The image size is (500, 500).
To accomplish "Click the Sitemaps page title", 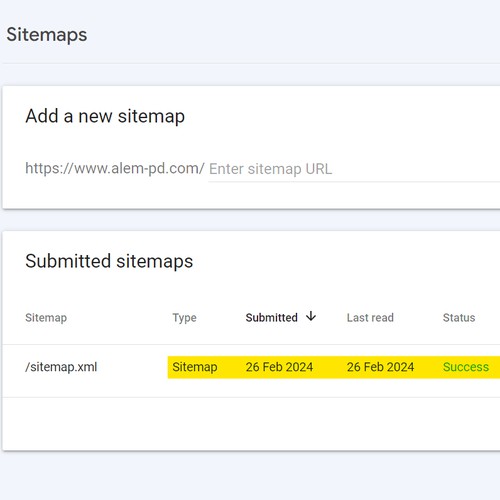I will pyautogui.click(x=47, y=35).
